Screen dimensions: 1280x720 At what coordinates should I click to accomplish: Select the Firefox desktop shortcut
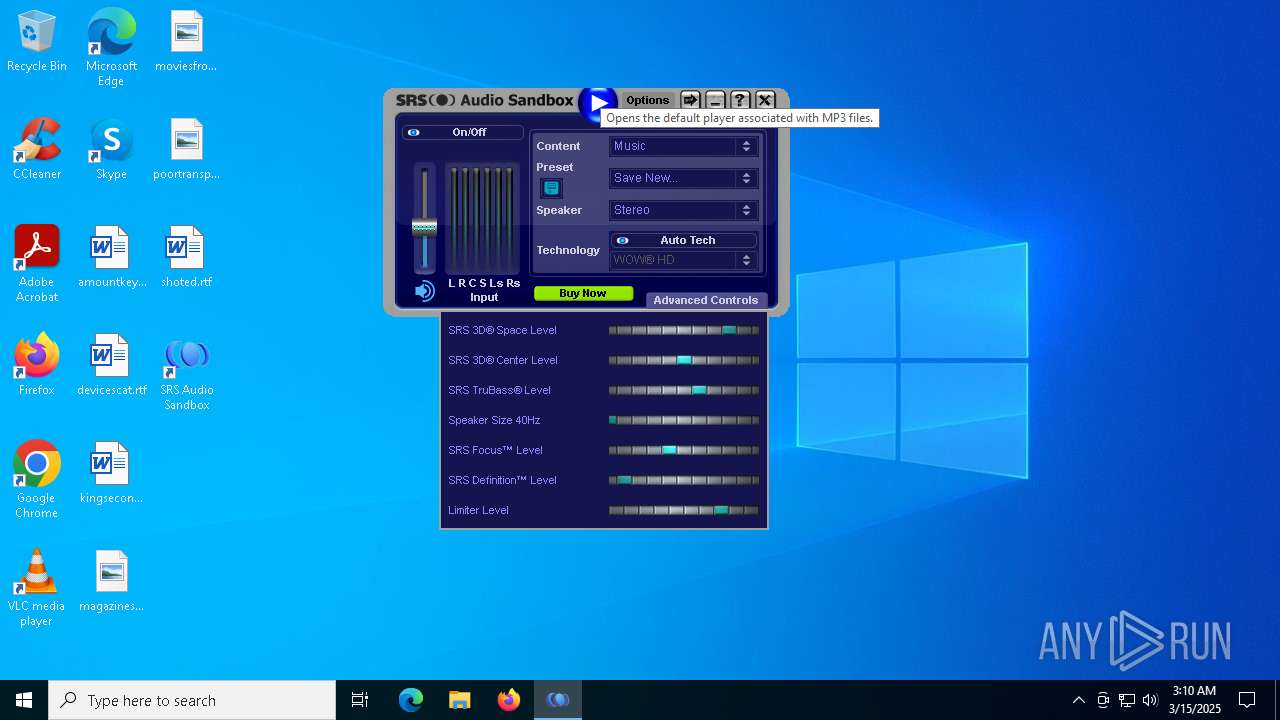tap(37, 366)
